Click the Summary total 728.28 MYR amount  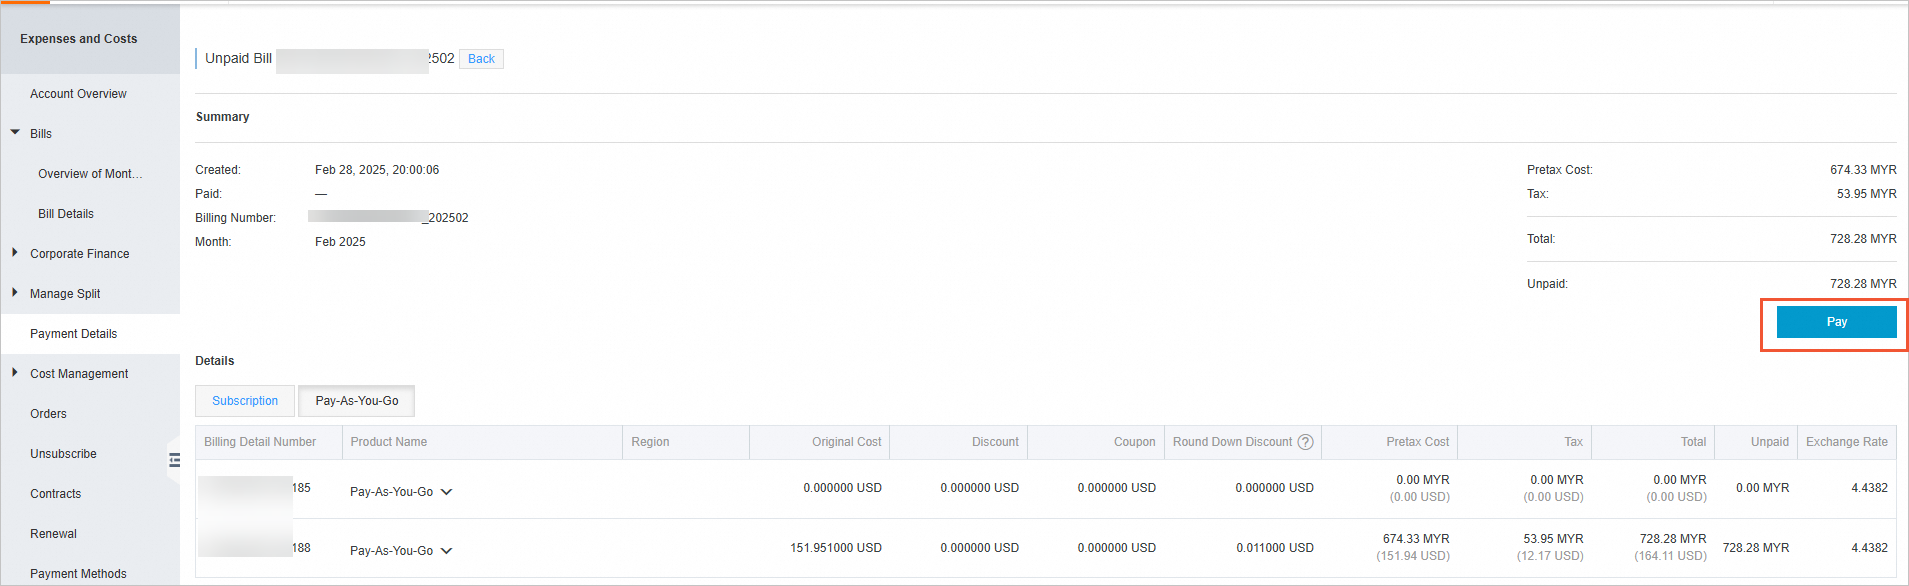coord(1863,239)
